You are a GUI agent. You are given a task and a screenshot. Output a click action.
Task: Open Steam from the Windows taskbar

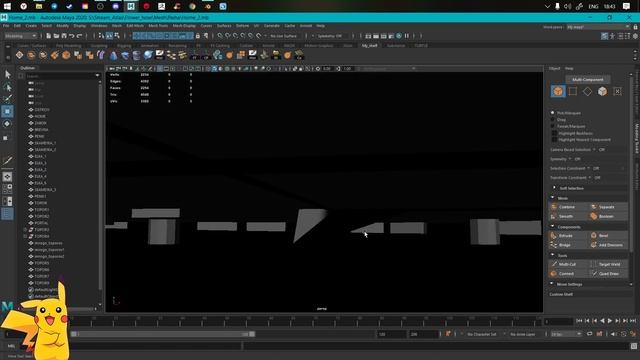pyautogui.click(x=69, y=6)
